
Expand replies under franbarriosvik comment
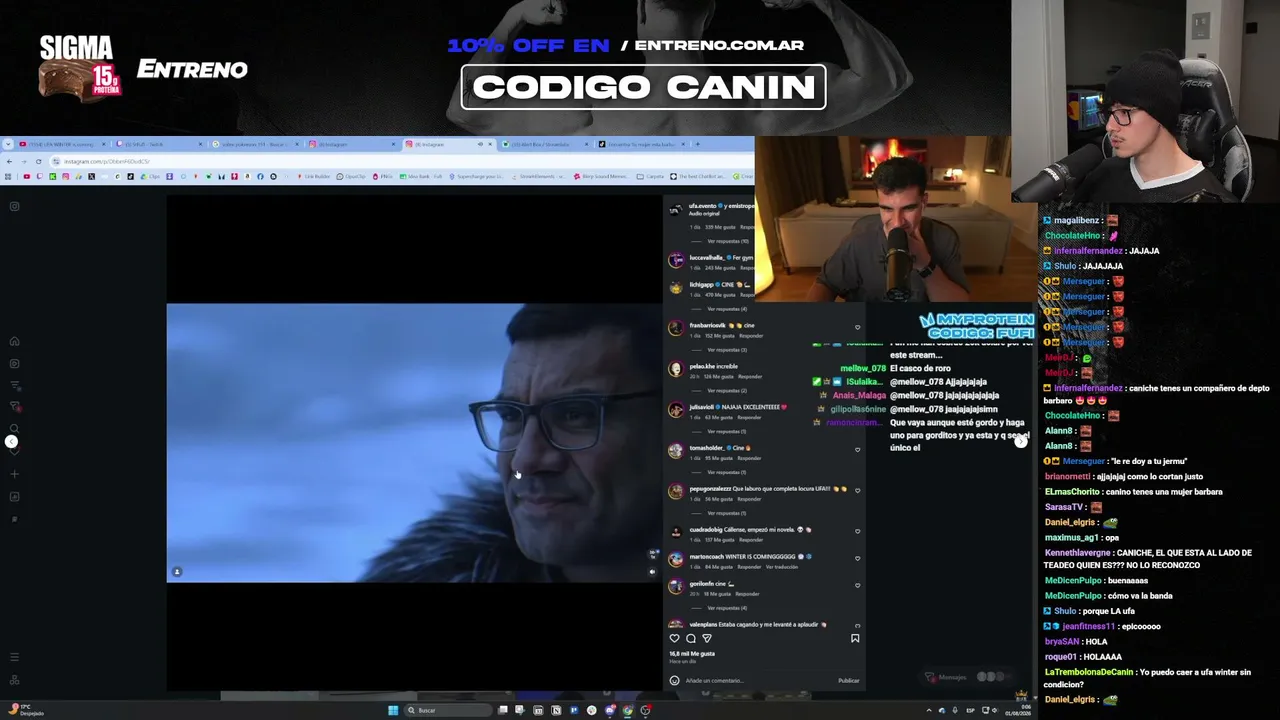coord(727,350)
